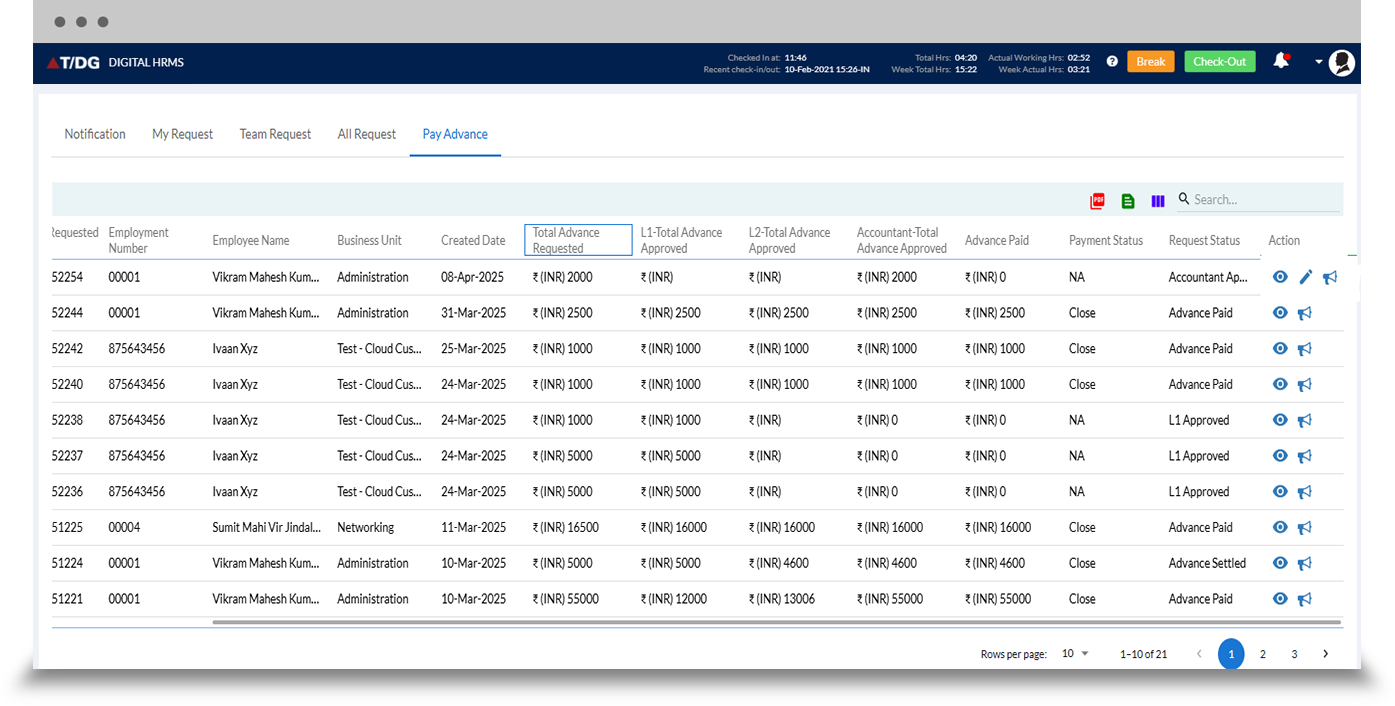Go to the Team Request tab
The height and width of the screenshot is (706, 1395).
pyautogui.click(x=275, y=134)
